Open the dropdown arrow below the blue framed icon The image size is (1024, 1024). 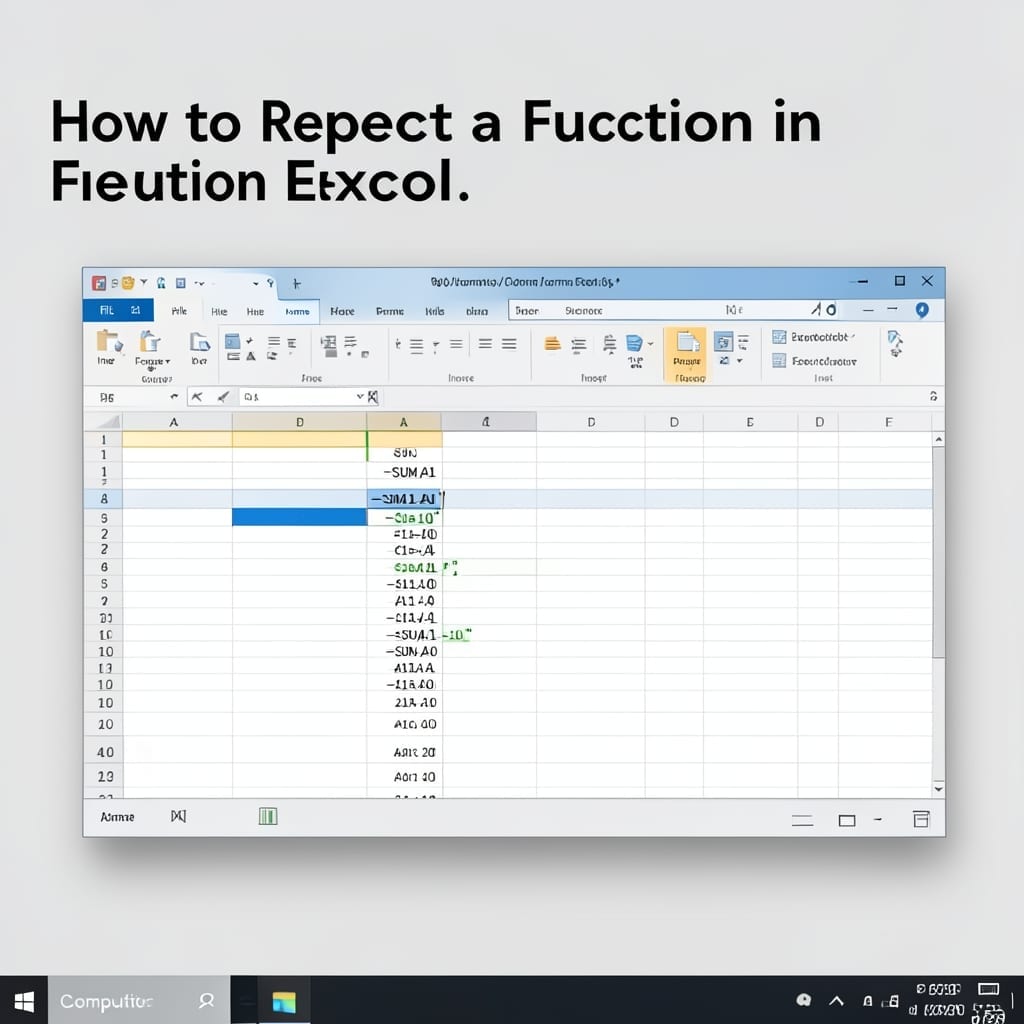[x=739, y=360]
